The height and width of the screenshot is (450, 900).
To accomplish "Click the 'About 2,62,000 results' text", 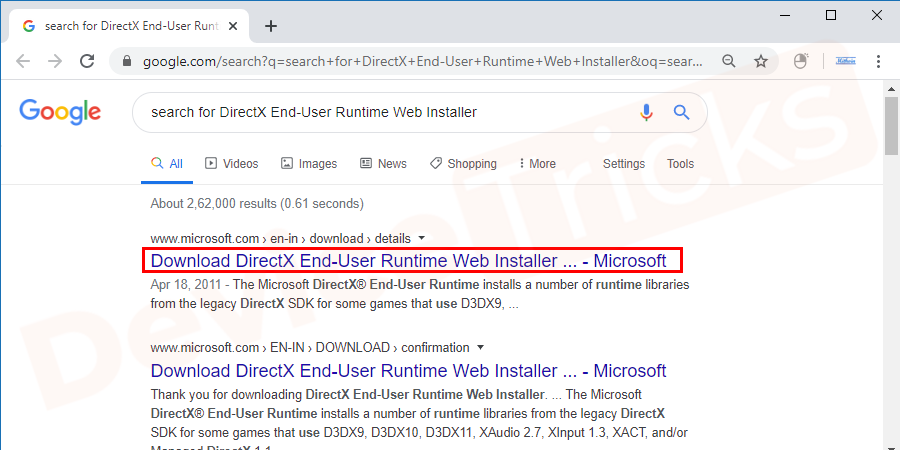I will [x=257, y=203].
